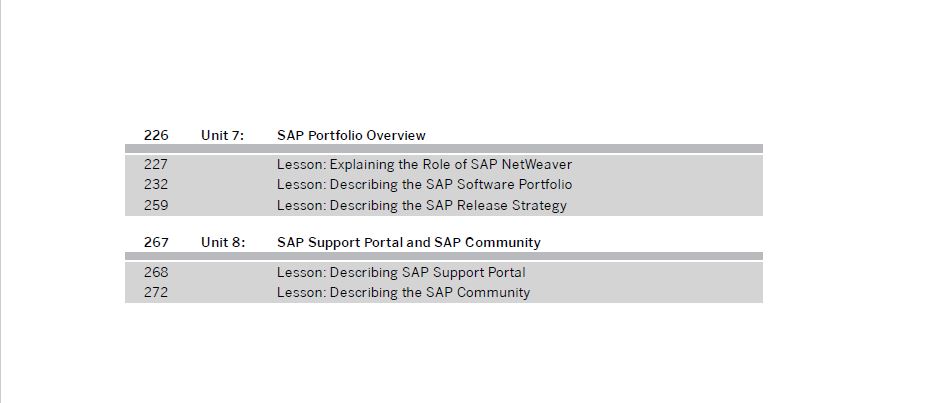Screen dimensions: 928x403
Task: Open lesson Describing SAP Support Portal
Action: [x=401, y=272]
